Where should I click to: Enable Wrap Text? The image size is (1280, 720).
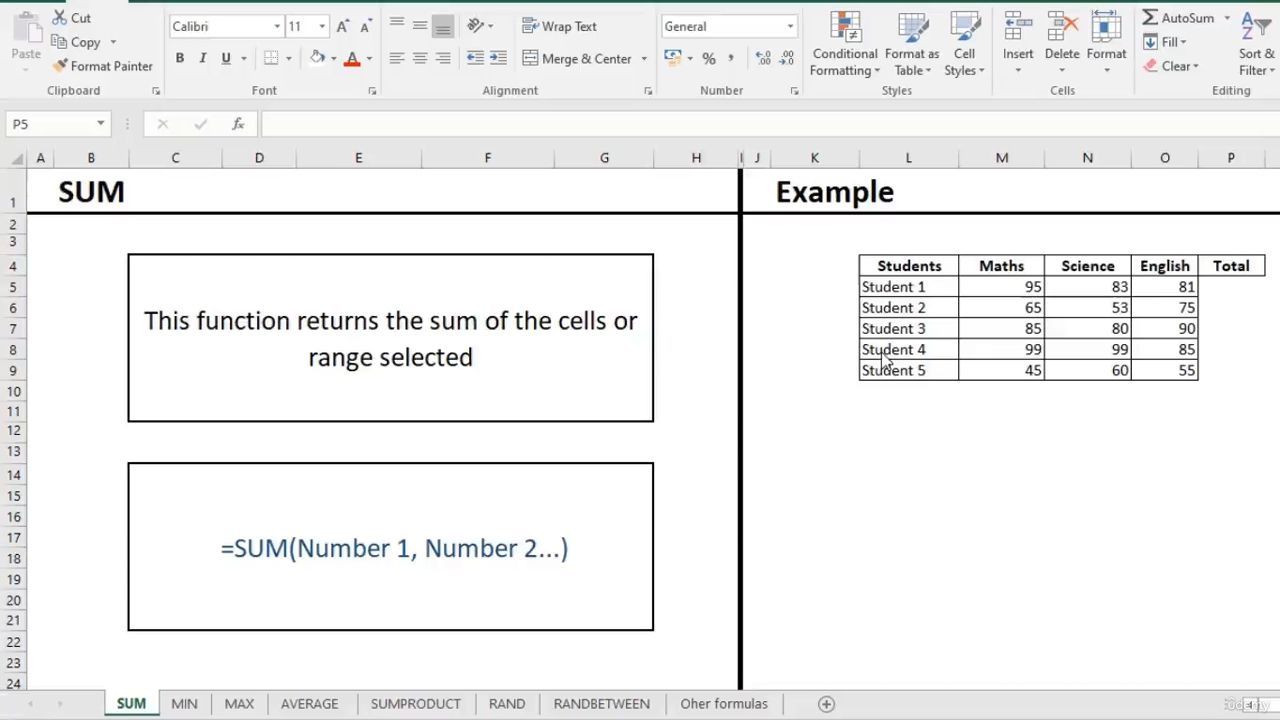pyautogui.click(x=559, y=26)
